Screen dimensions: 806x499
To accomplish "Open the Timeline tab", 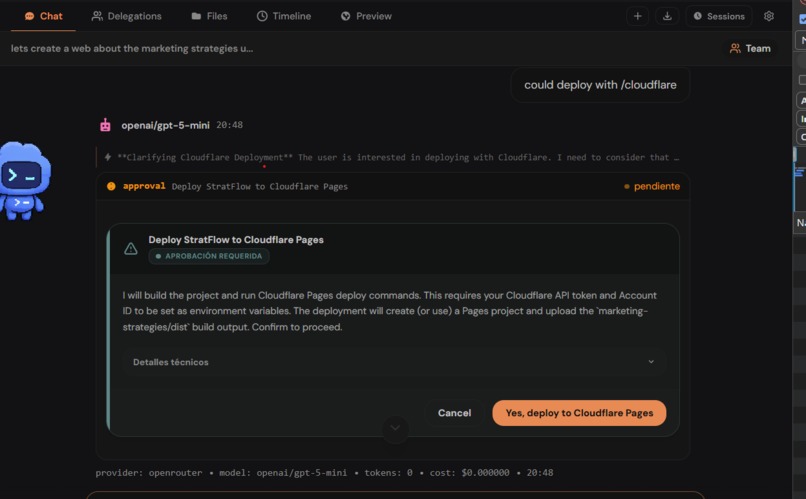I will click(x=284, y=16).
